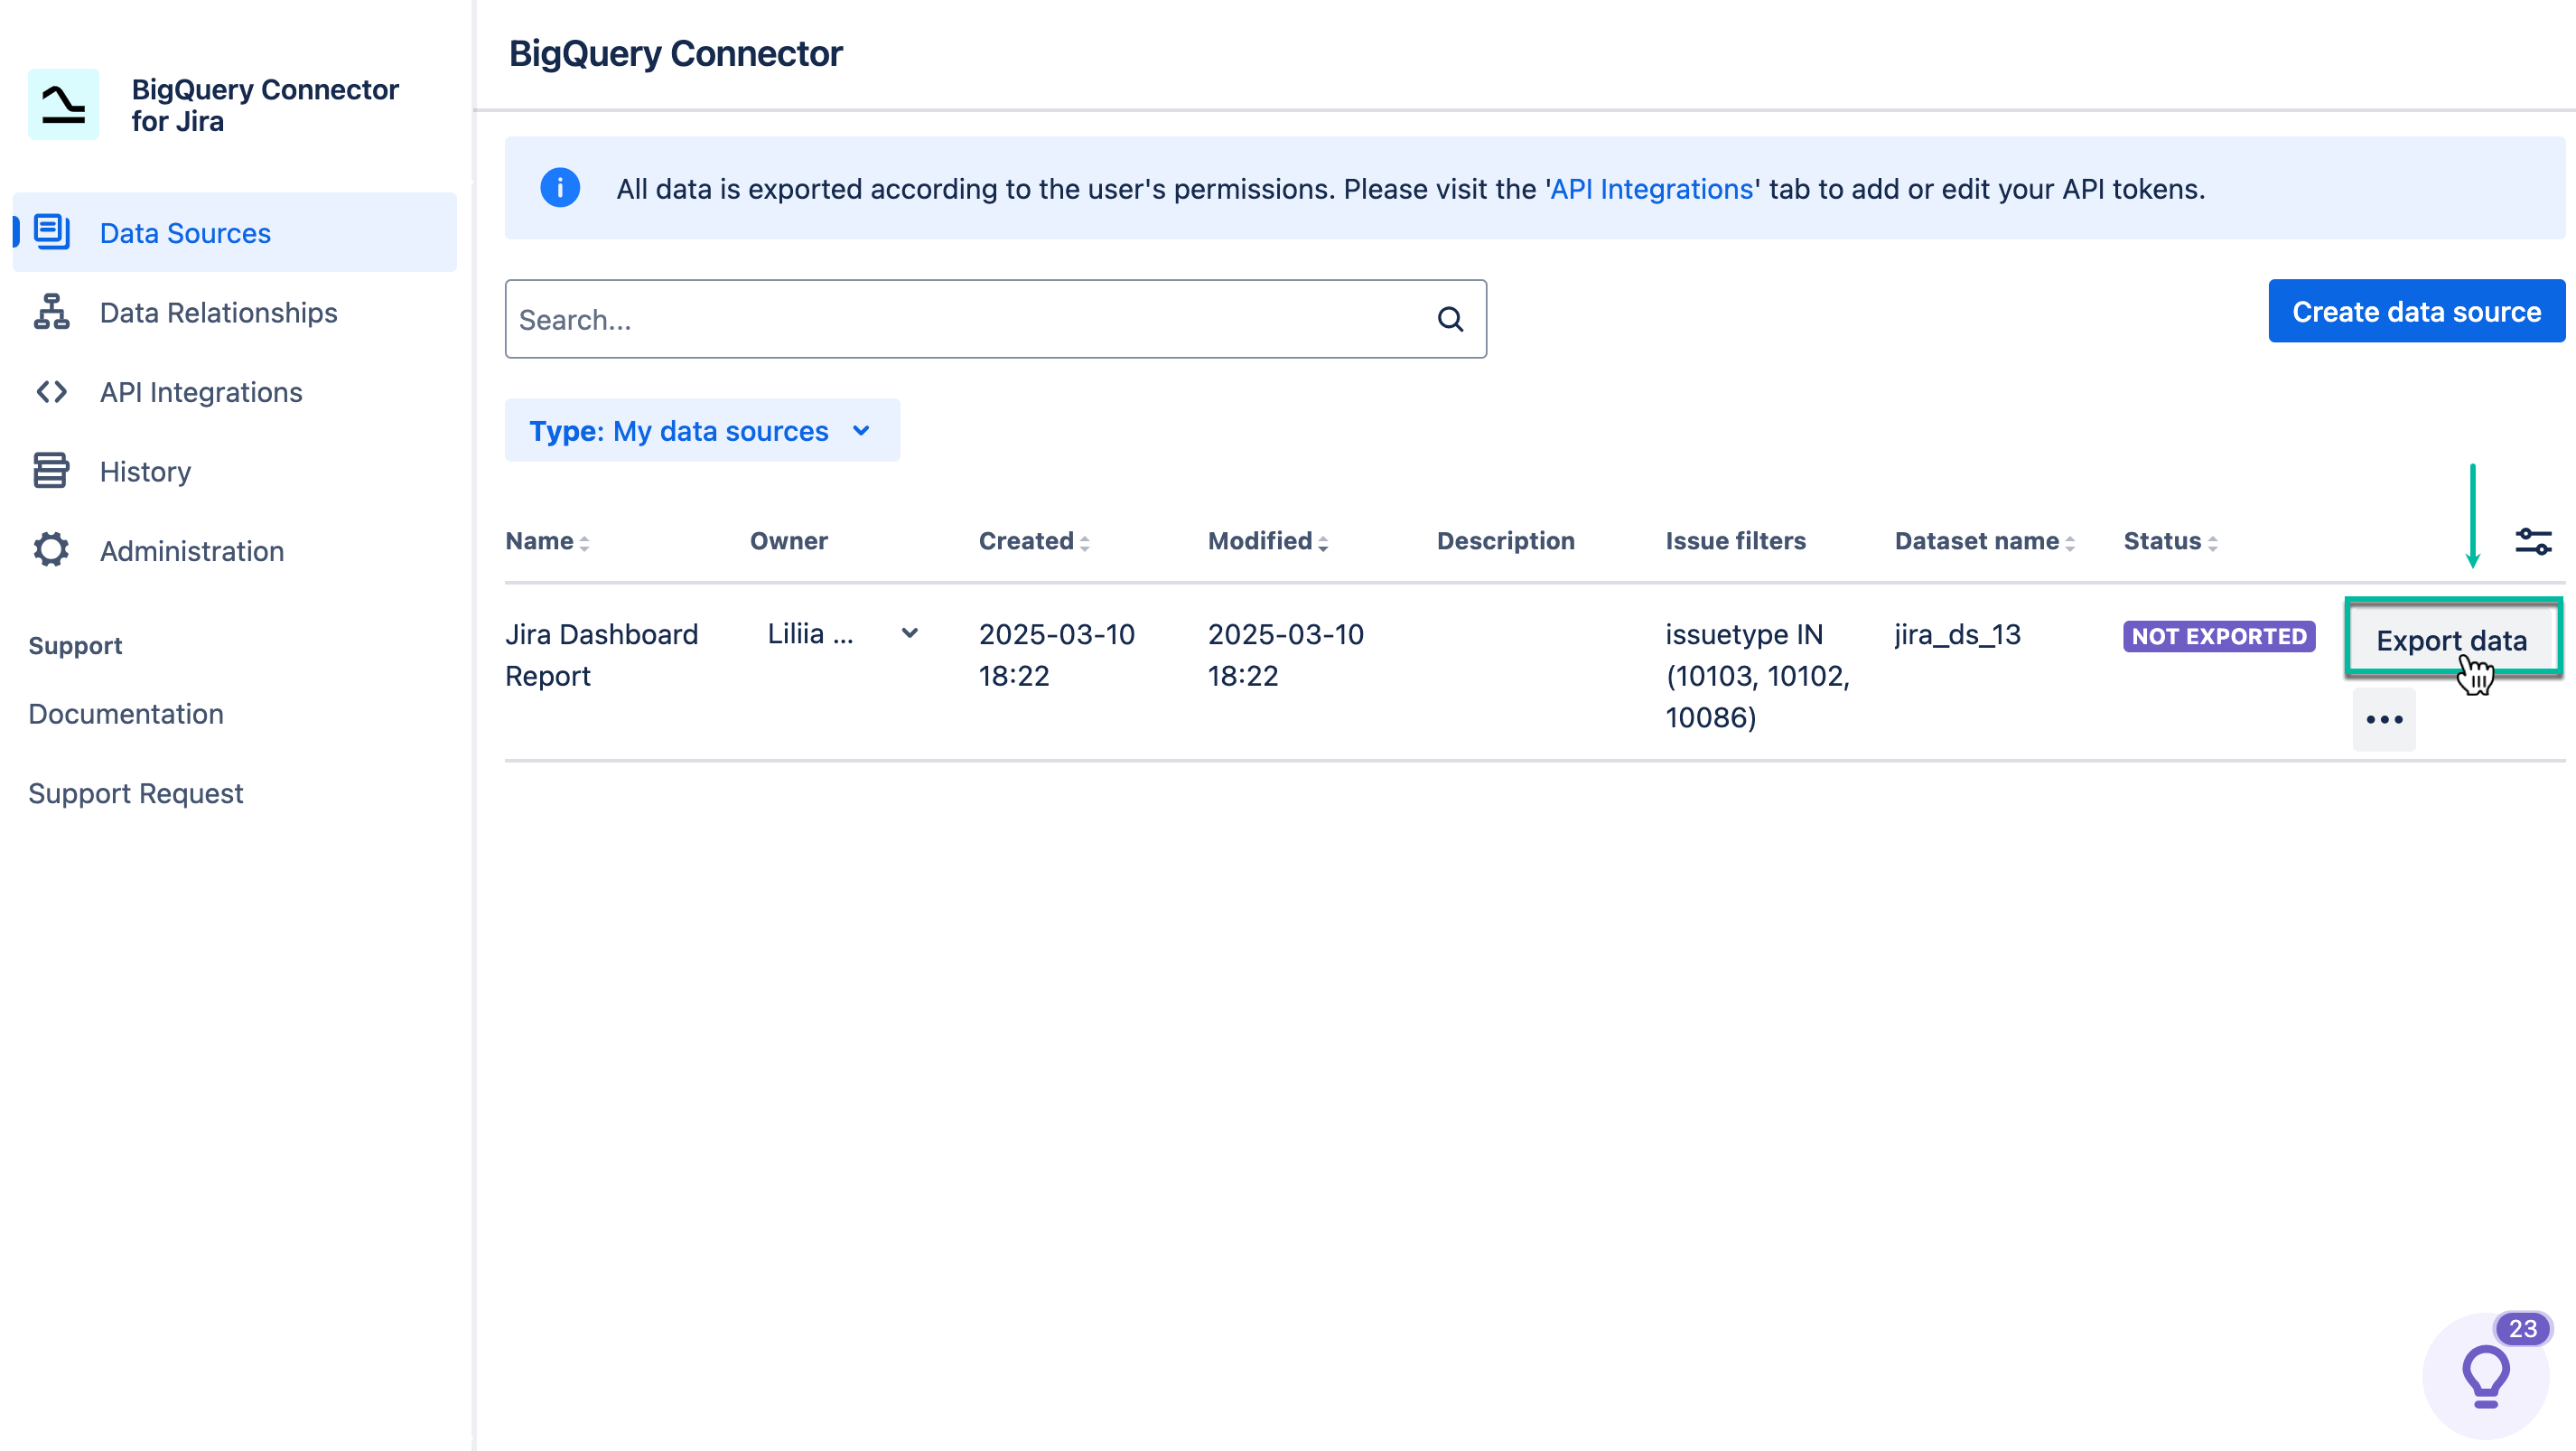
Task: Click the History icon in the sidebar
Action: pos(50,471)
